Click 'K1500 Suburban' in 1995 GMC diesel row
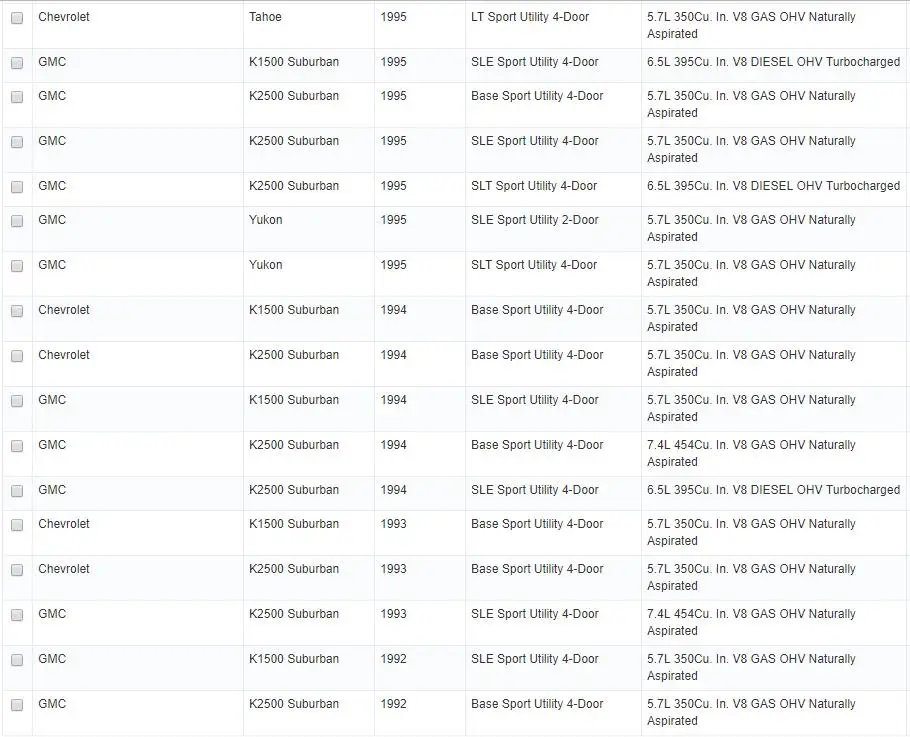The width and height of the screenshot is (910, 737). (294, 62)
